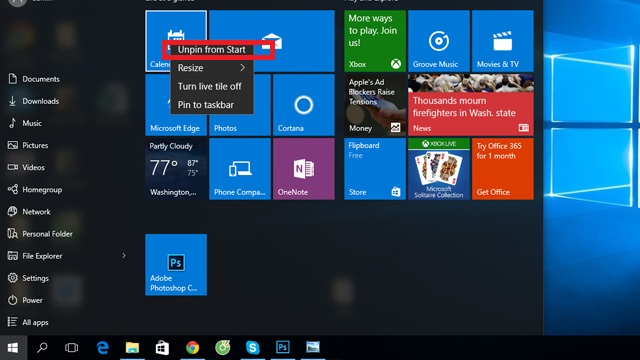This screenshot has width=640, height=360.
Task: Open Downloads folder from Start list
Action: (33, 101)
